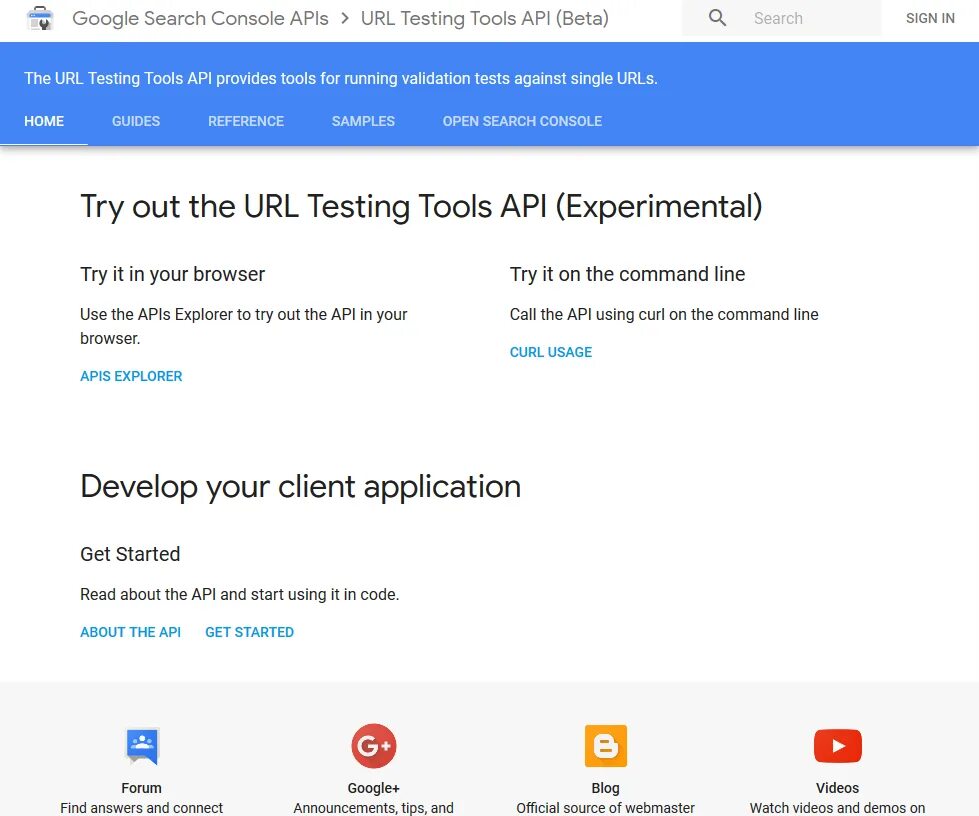
Task: Switch to the GUIDES tab
Action: [135, 121]
